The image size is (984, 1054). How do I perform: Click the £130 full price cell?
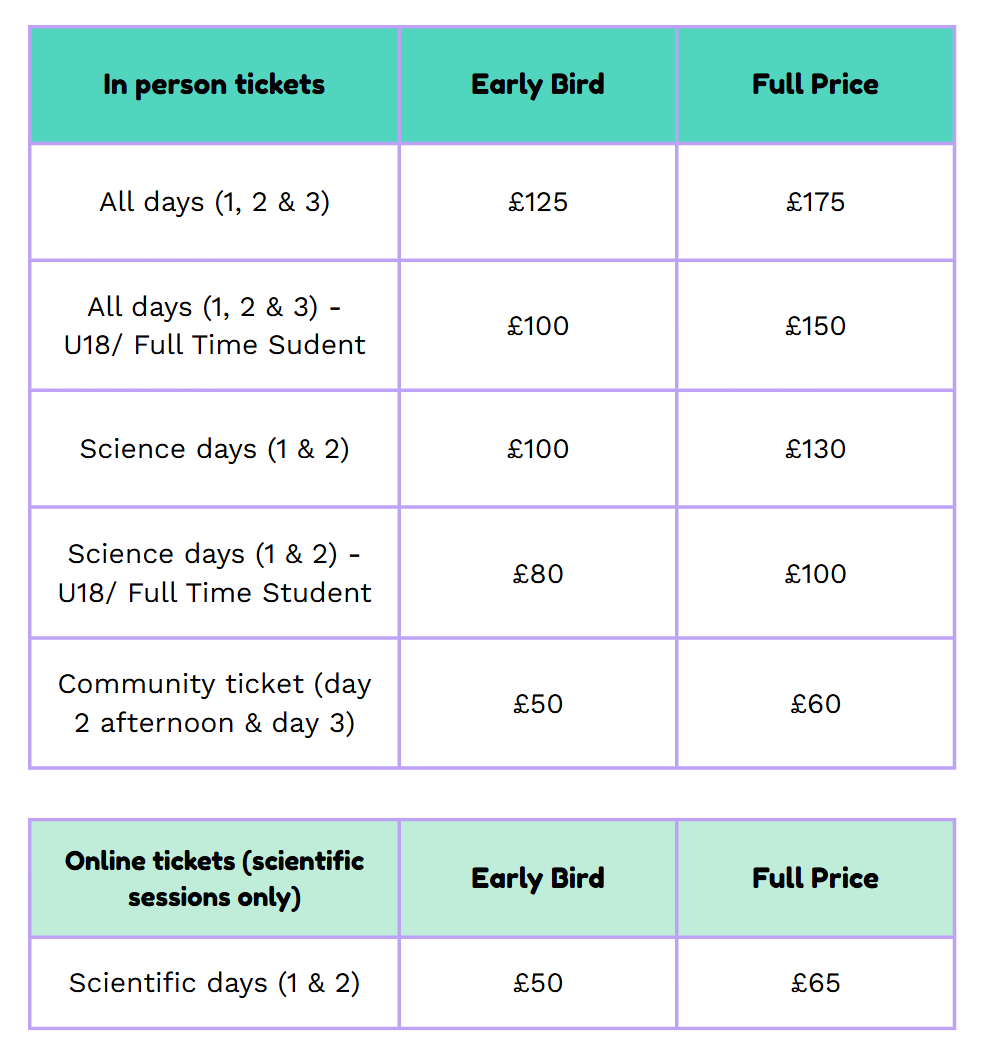point(815,449)
